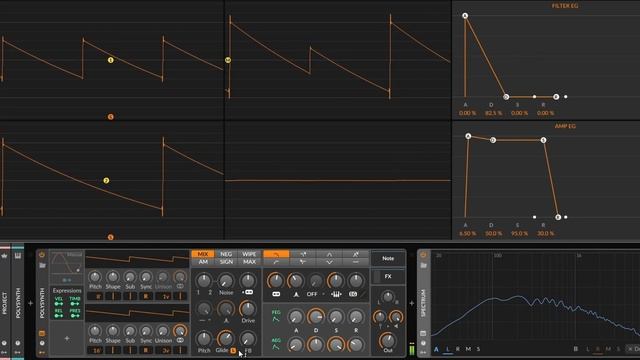Toggle the Spectrum device power button
This screenshot has height=360, width=640.
pyautogui.click(x=423, y=255)
